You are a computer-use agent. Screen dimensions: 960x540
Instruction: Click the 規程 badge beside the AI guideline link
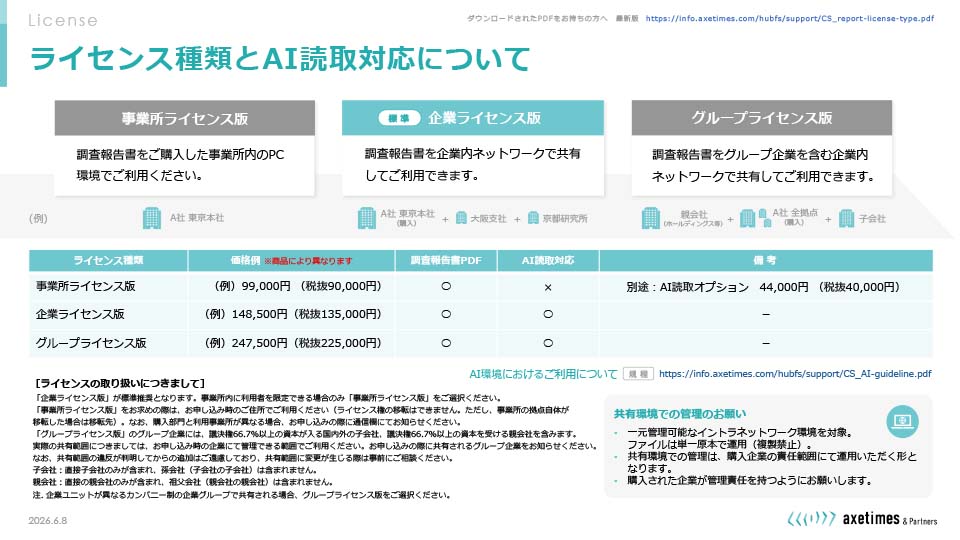coord(639,373)
